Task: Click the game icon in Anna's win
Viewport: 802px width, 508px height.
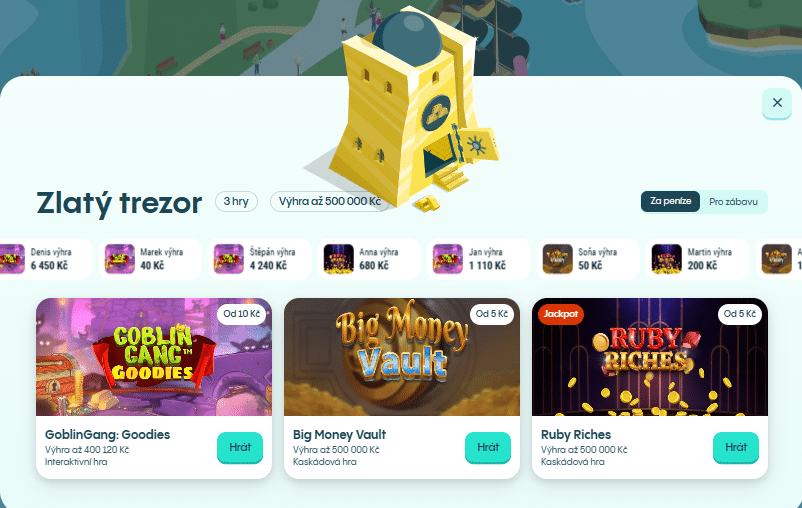Action: click(339, 259)
